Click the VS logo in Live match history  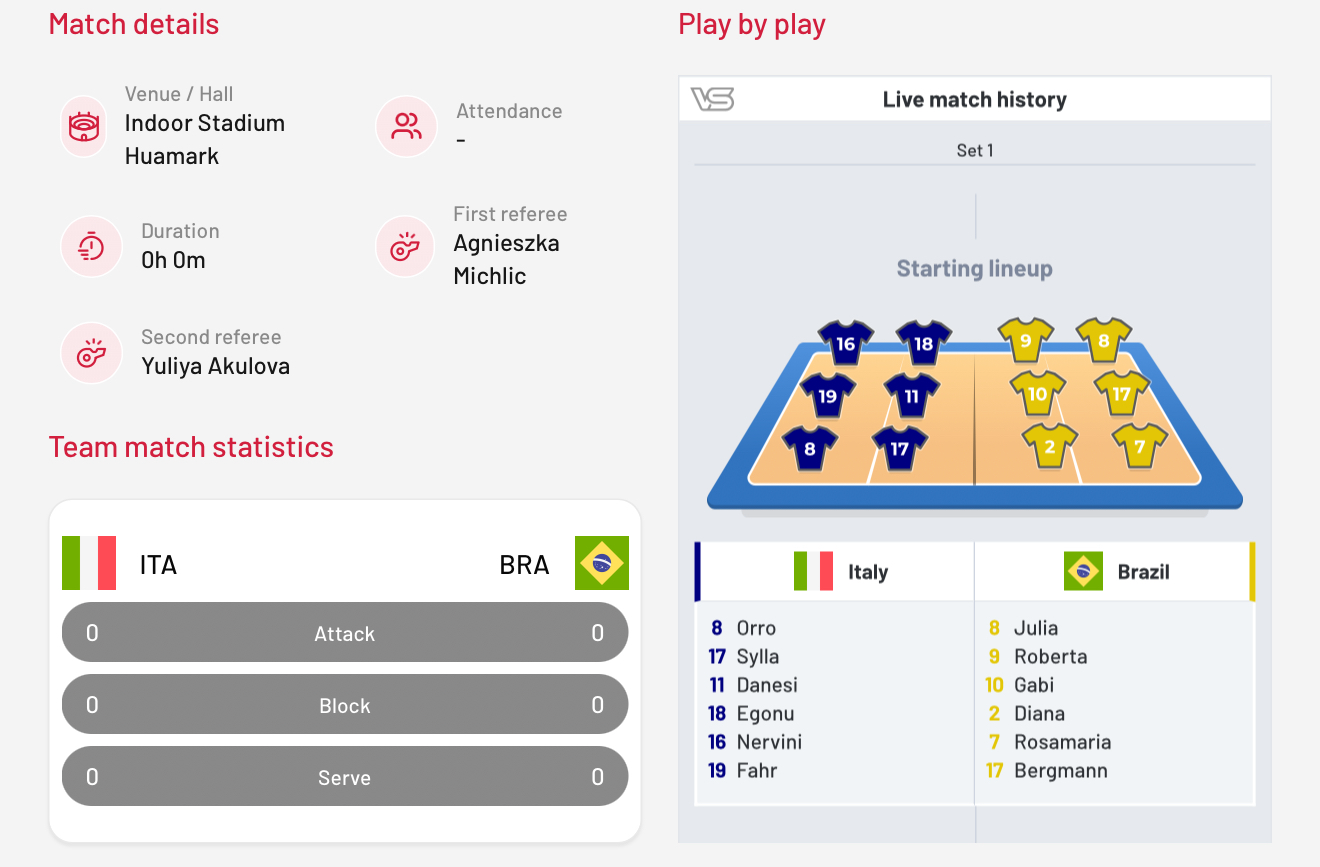712,99
